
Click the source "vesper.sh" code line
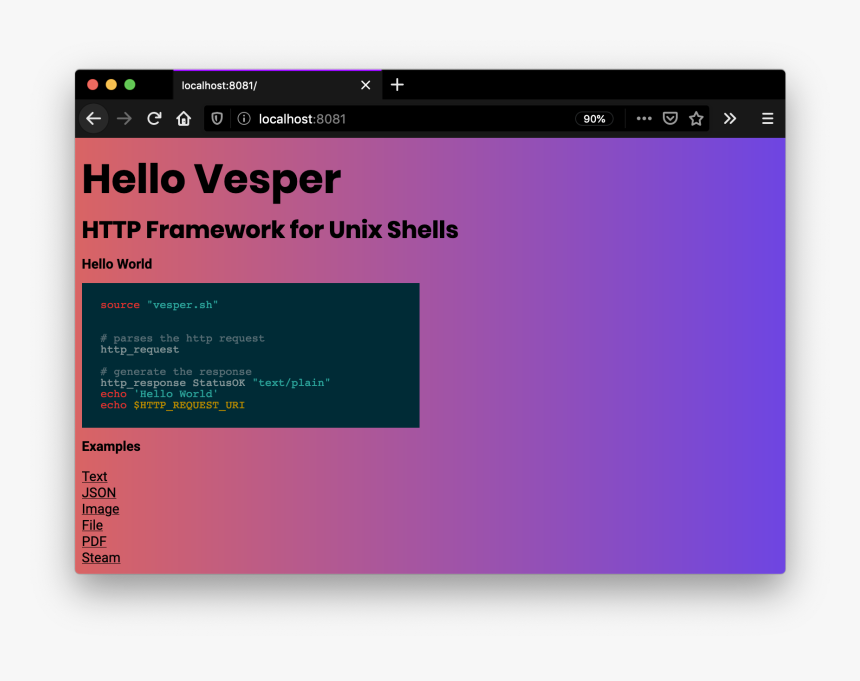coord(159,305)
